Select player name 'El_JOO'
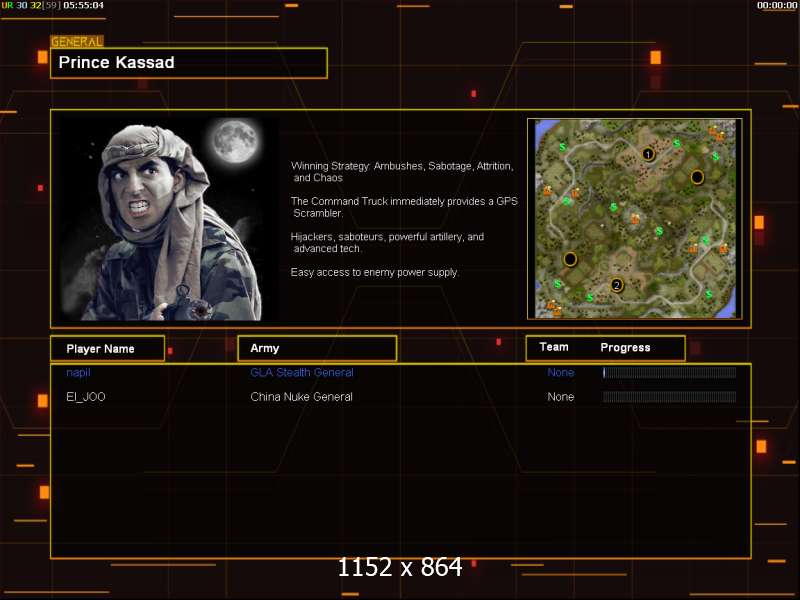 click(x=86, y=397)
